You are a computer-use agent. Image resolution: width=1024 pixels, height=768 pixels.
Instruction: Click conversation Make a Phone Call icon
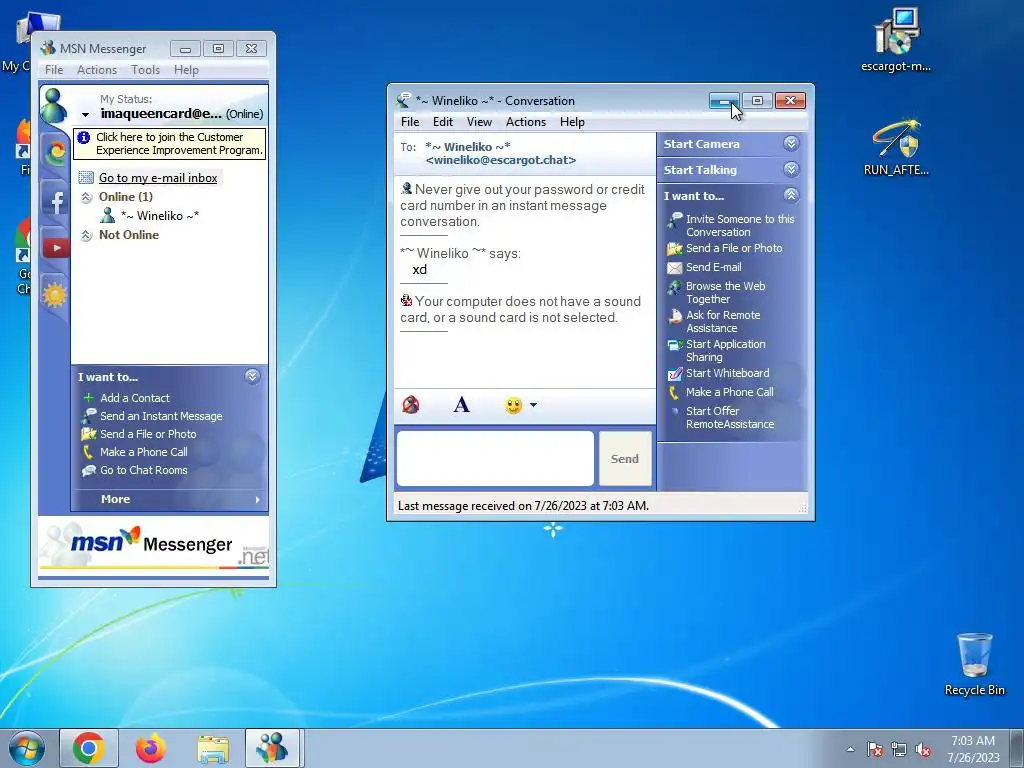coord(674,392)
